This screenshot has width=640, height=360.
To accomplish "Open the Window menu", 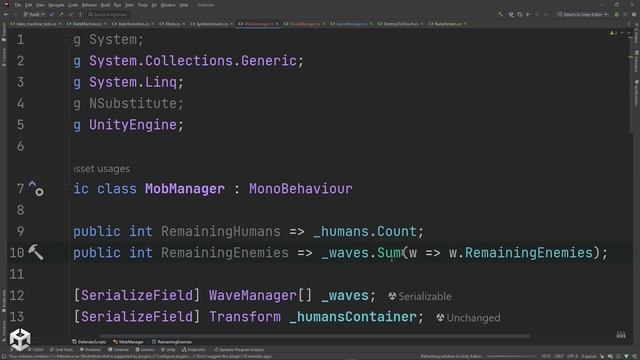I will pyautogui.click(x=167, y=5).
